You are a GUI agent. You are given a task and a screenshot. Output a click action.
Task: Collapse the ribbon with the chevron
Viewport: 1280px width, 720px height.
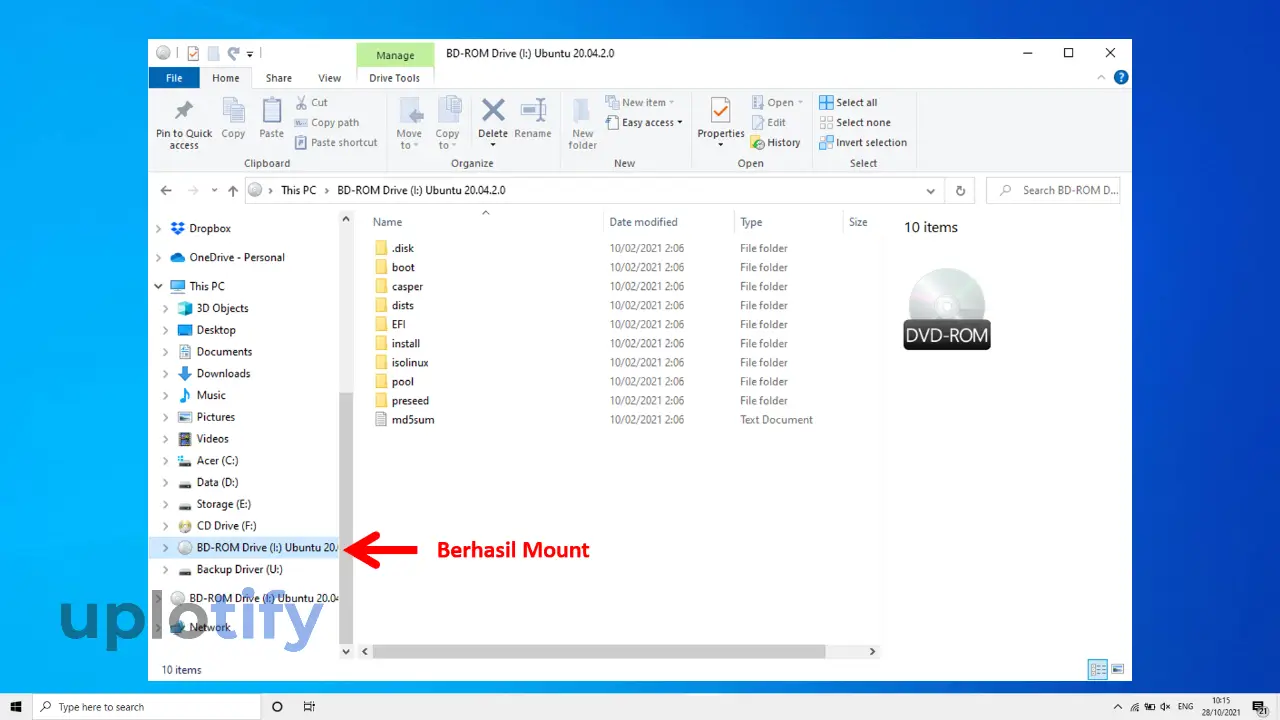pyautogui.click(x=1103, y=77)
